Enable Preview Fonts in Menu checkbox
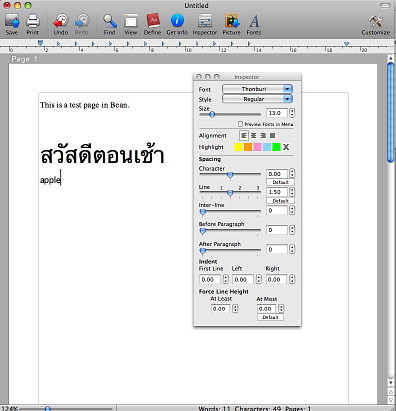The width and height of the screenshot is (396, 411). pos(240,124)
